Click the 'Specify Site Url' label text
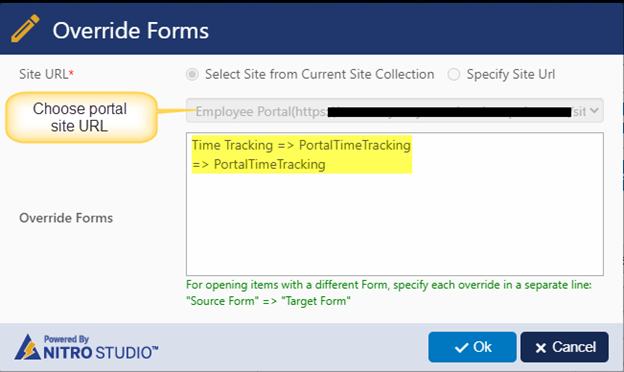This screenshot has height=372, width=624. [x=511, y=74]
